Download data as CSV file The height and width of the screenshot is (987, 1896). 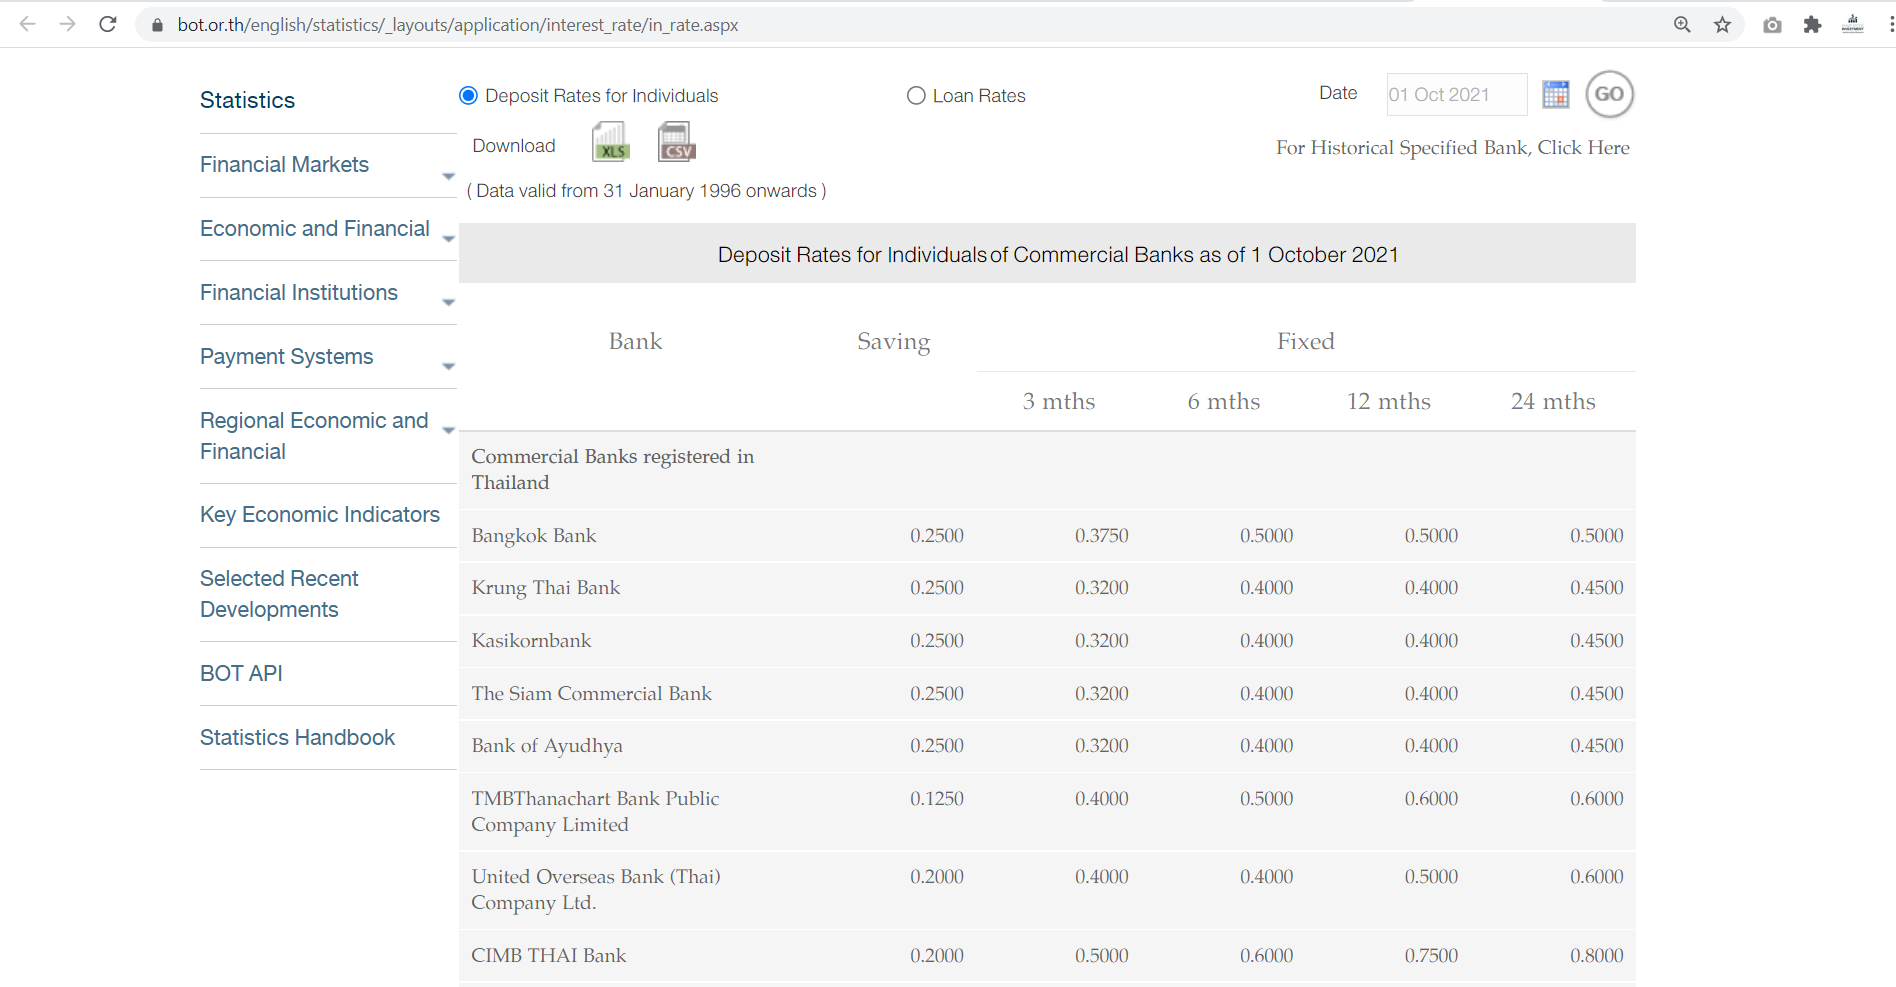(676, 142)
